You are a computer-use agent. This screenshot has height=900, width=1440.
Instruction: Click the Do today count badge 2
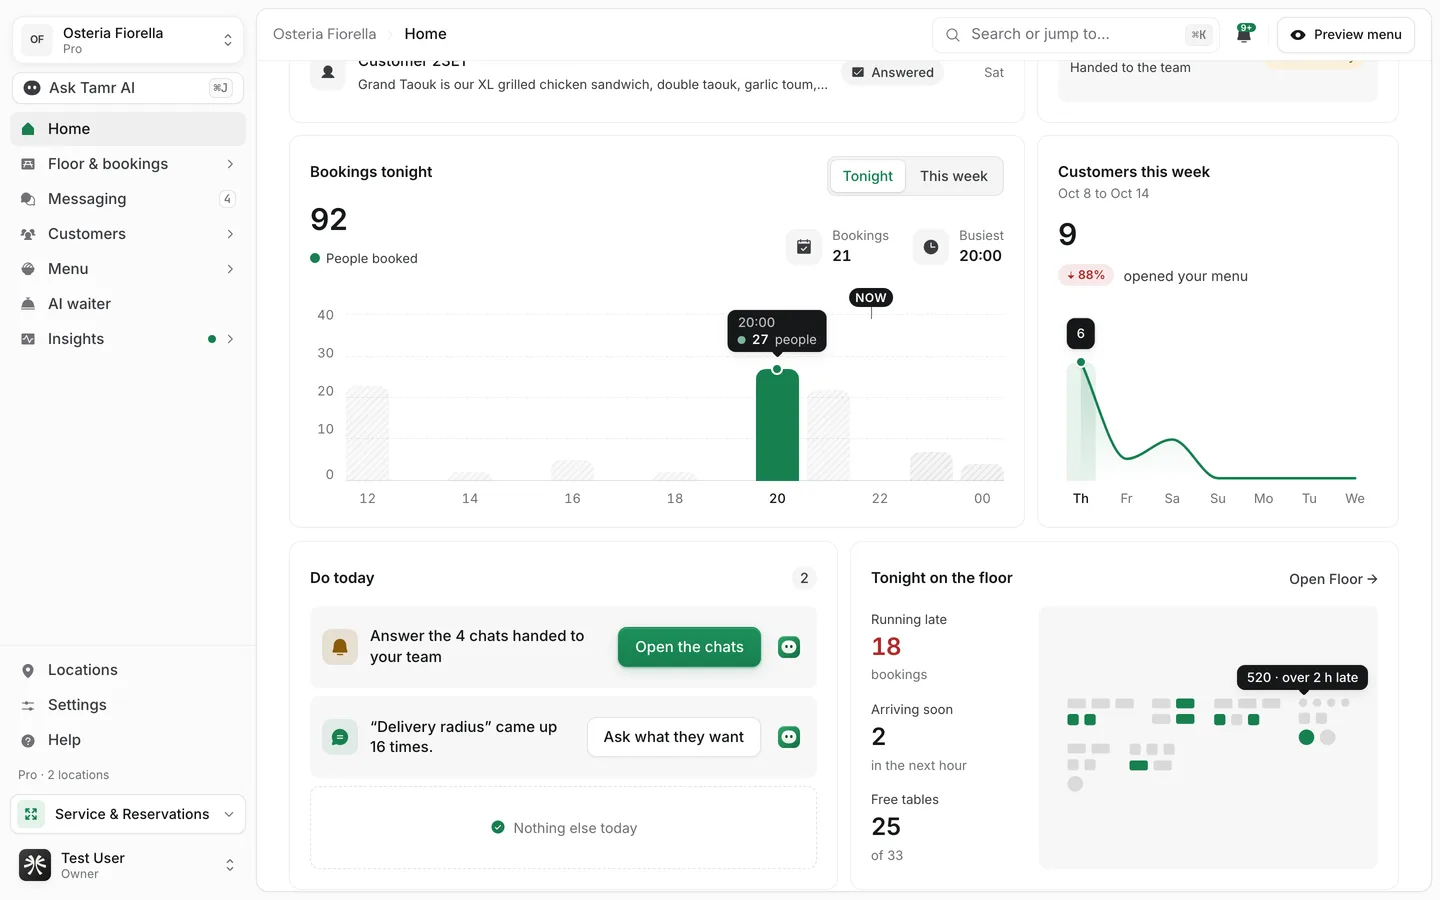(x=804, y=578)
